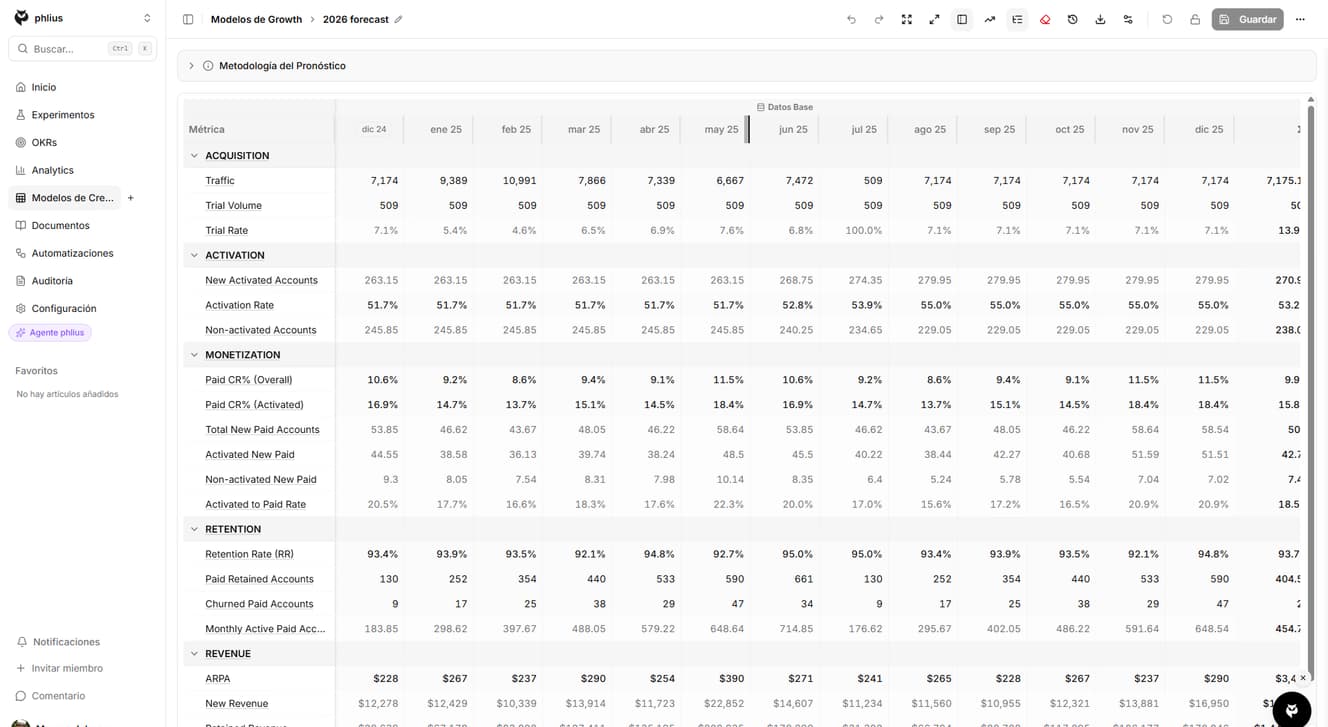Collapse the ACQUISITION metric group

[194, 156]
